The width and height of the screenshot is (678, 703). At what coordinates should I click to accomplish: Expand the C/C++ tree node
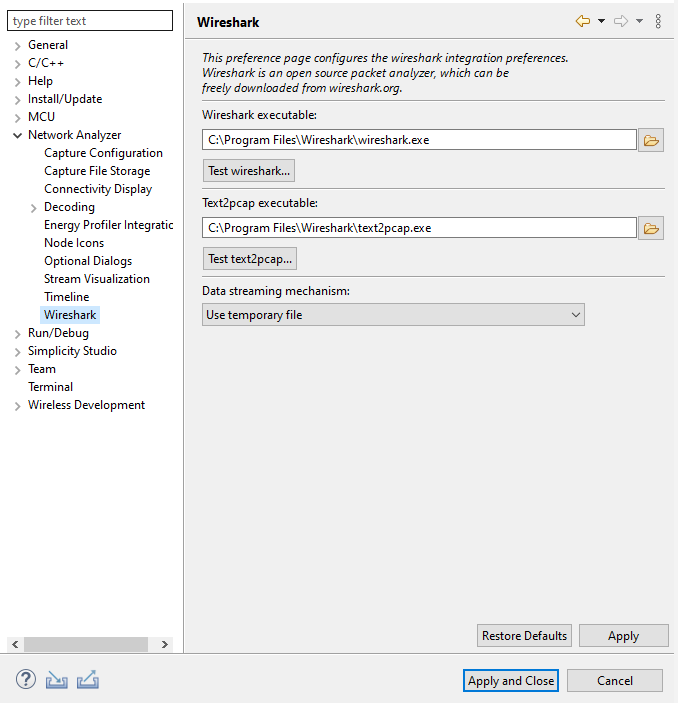tap(17, 64)
